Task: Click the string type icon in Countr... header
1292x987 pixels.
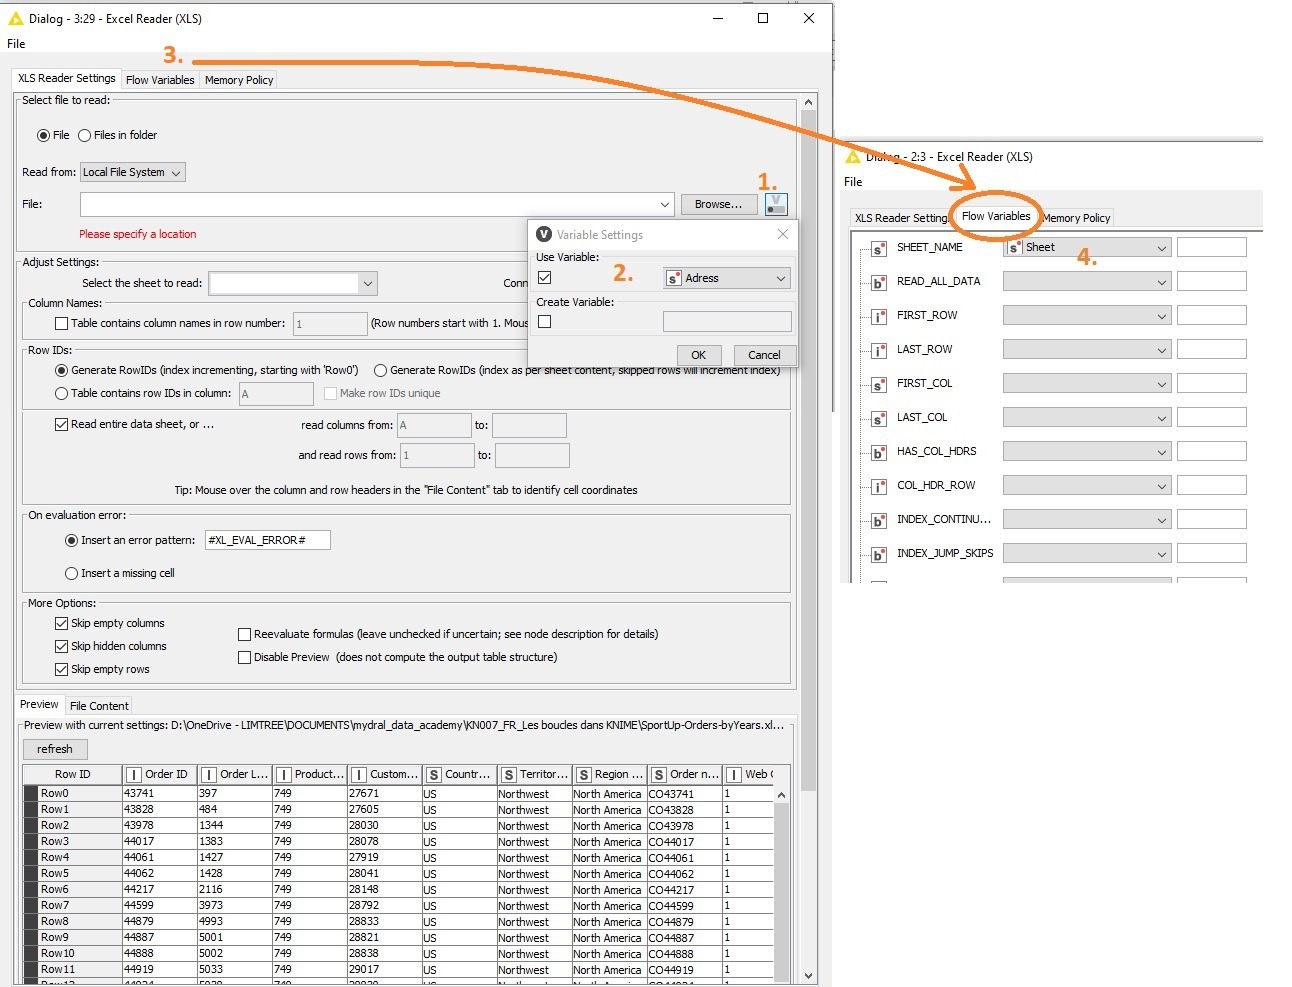Action: (434, 774)
